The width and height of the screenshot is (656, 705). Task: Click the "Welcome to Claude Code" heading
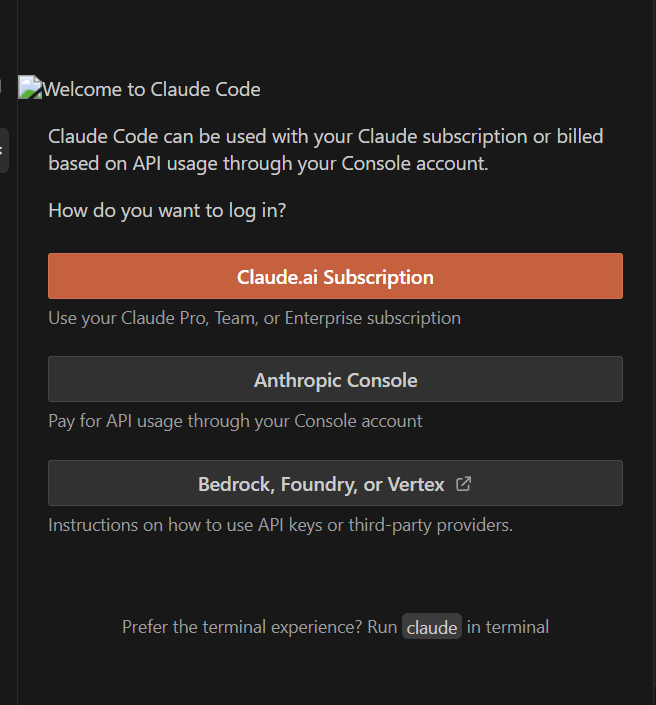click(152, 89)
